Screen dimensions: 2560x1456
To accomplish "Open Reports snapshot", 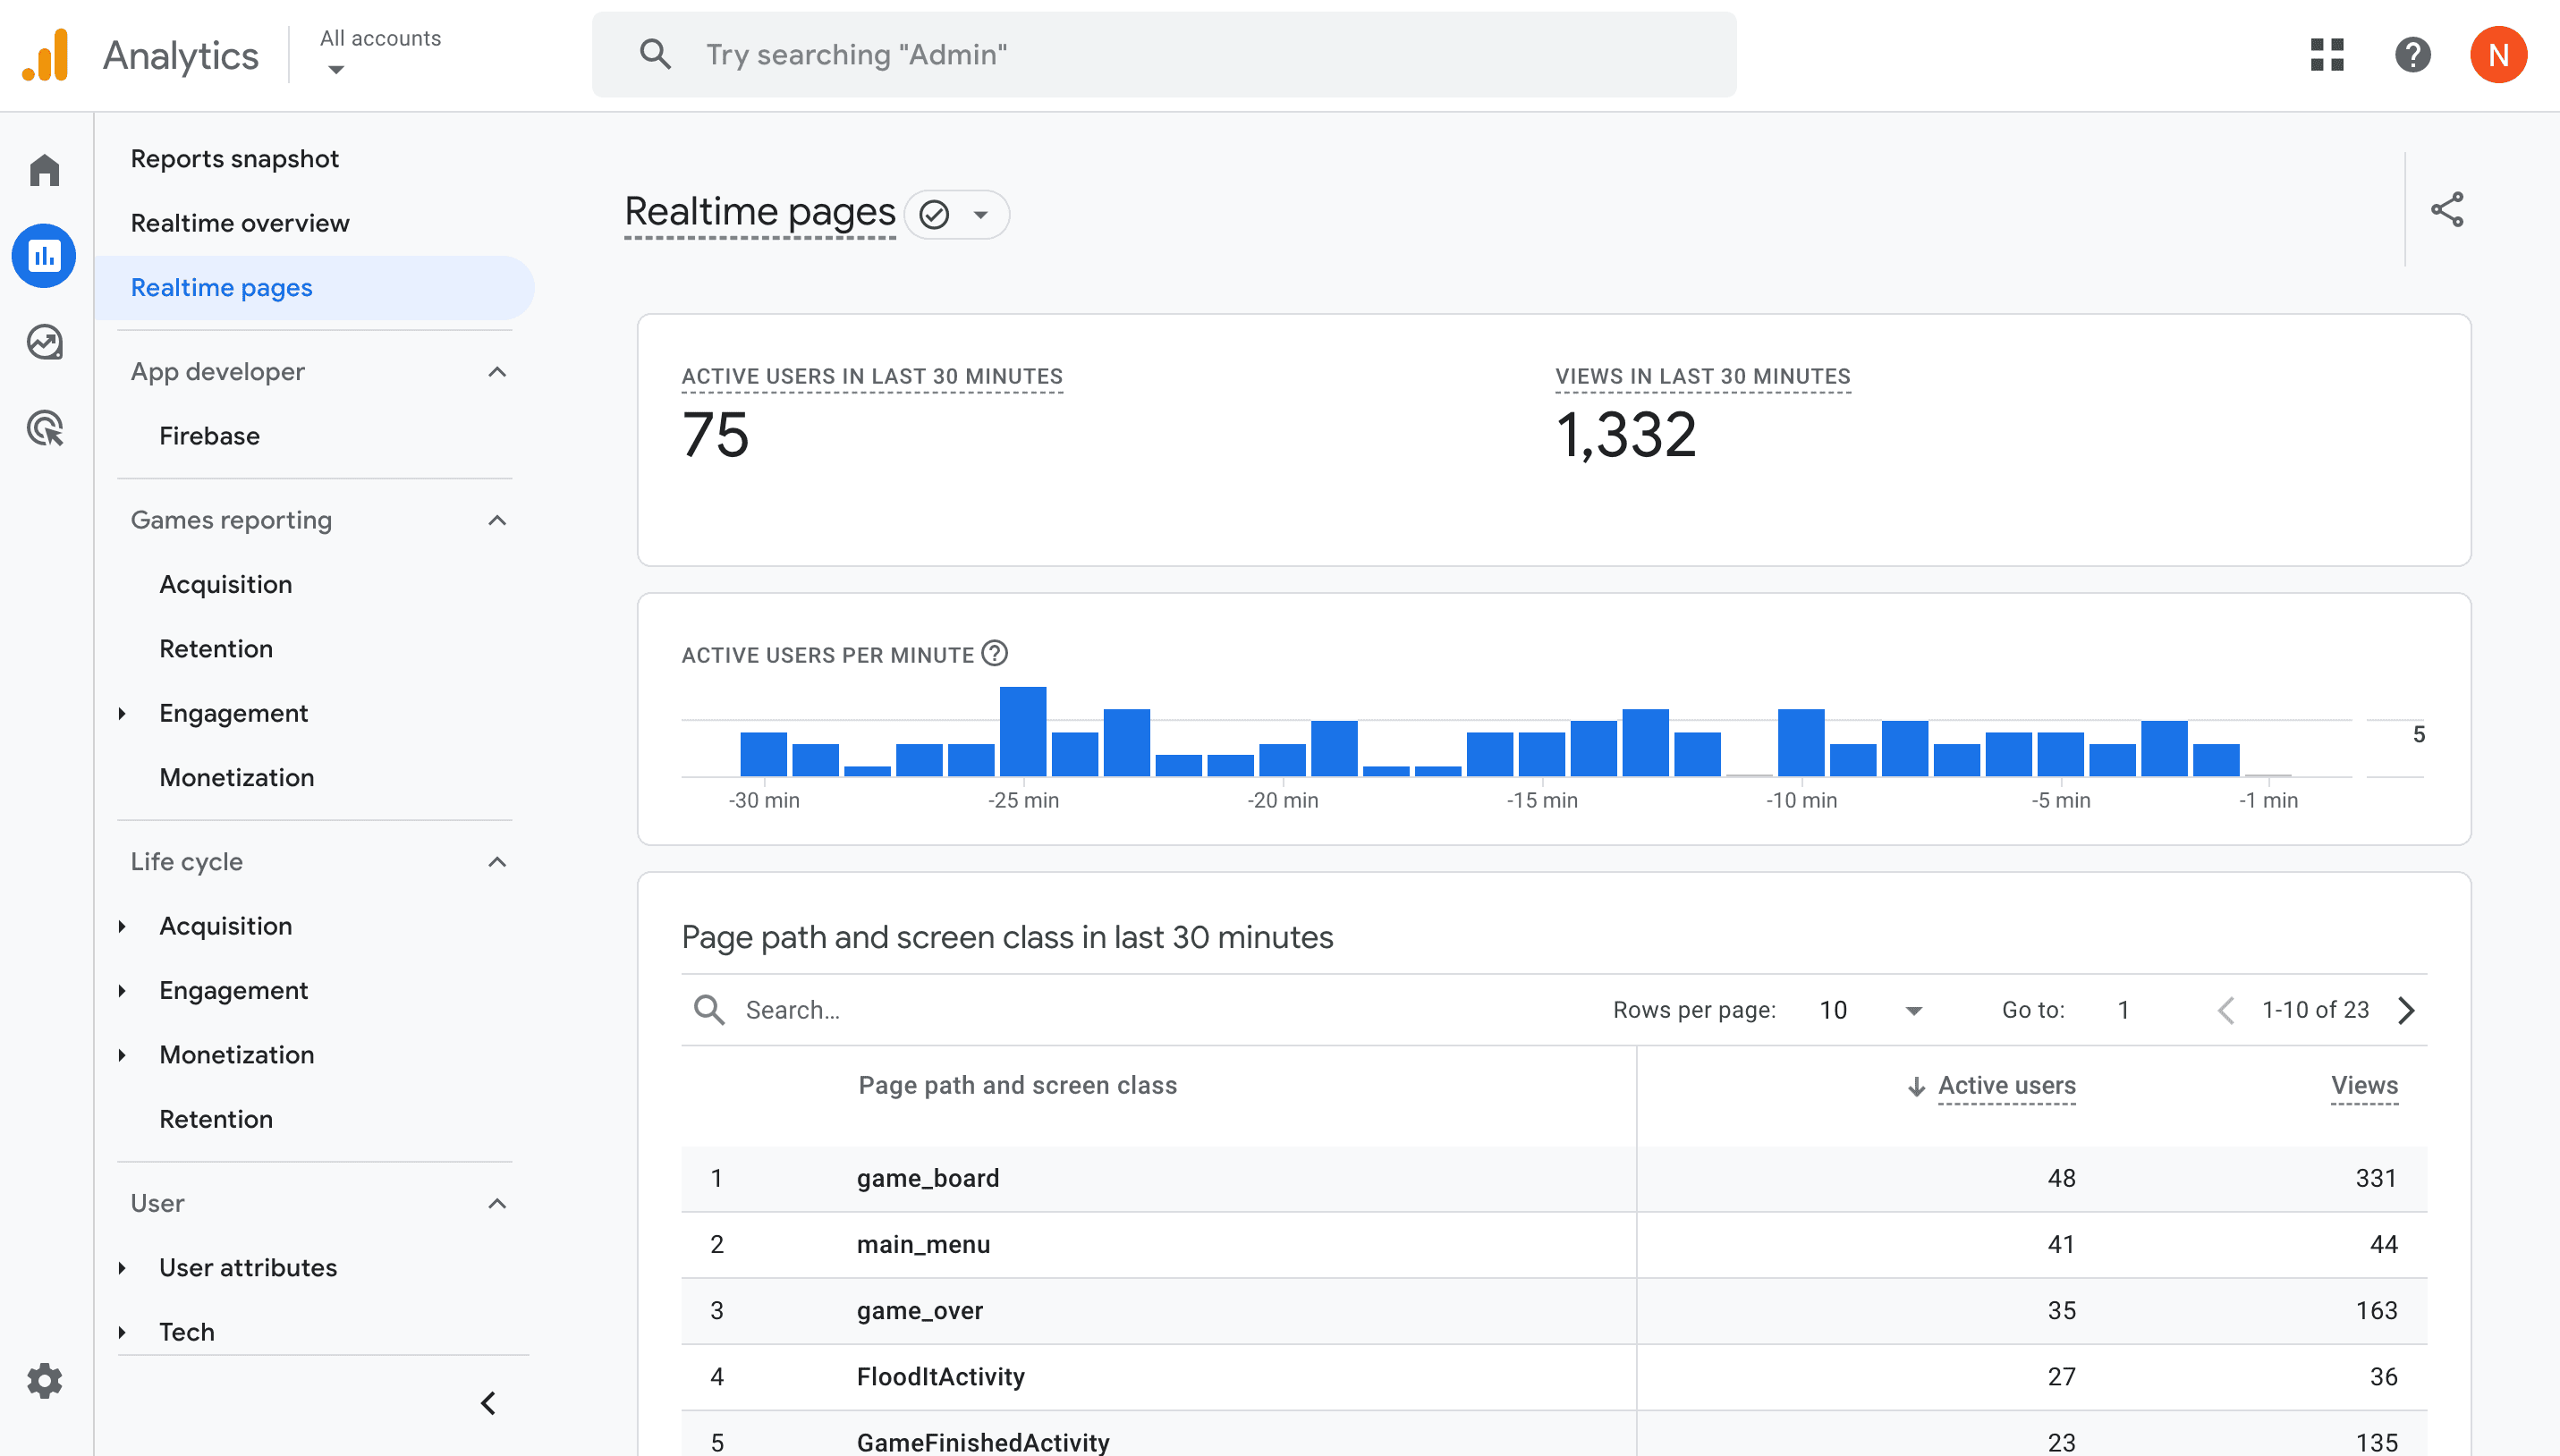I will (235, 158).
